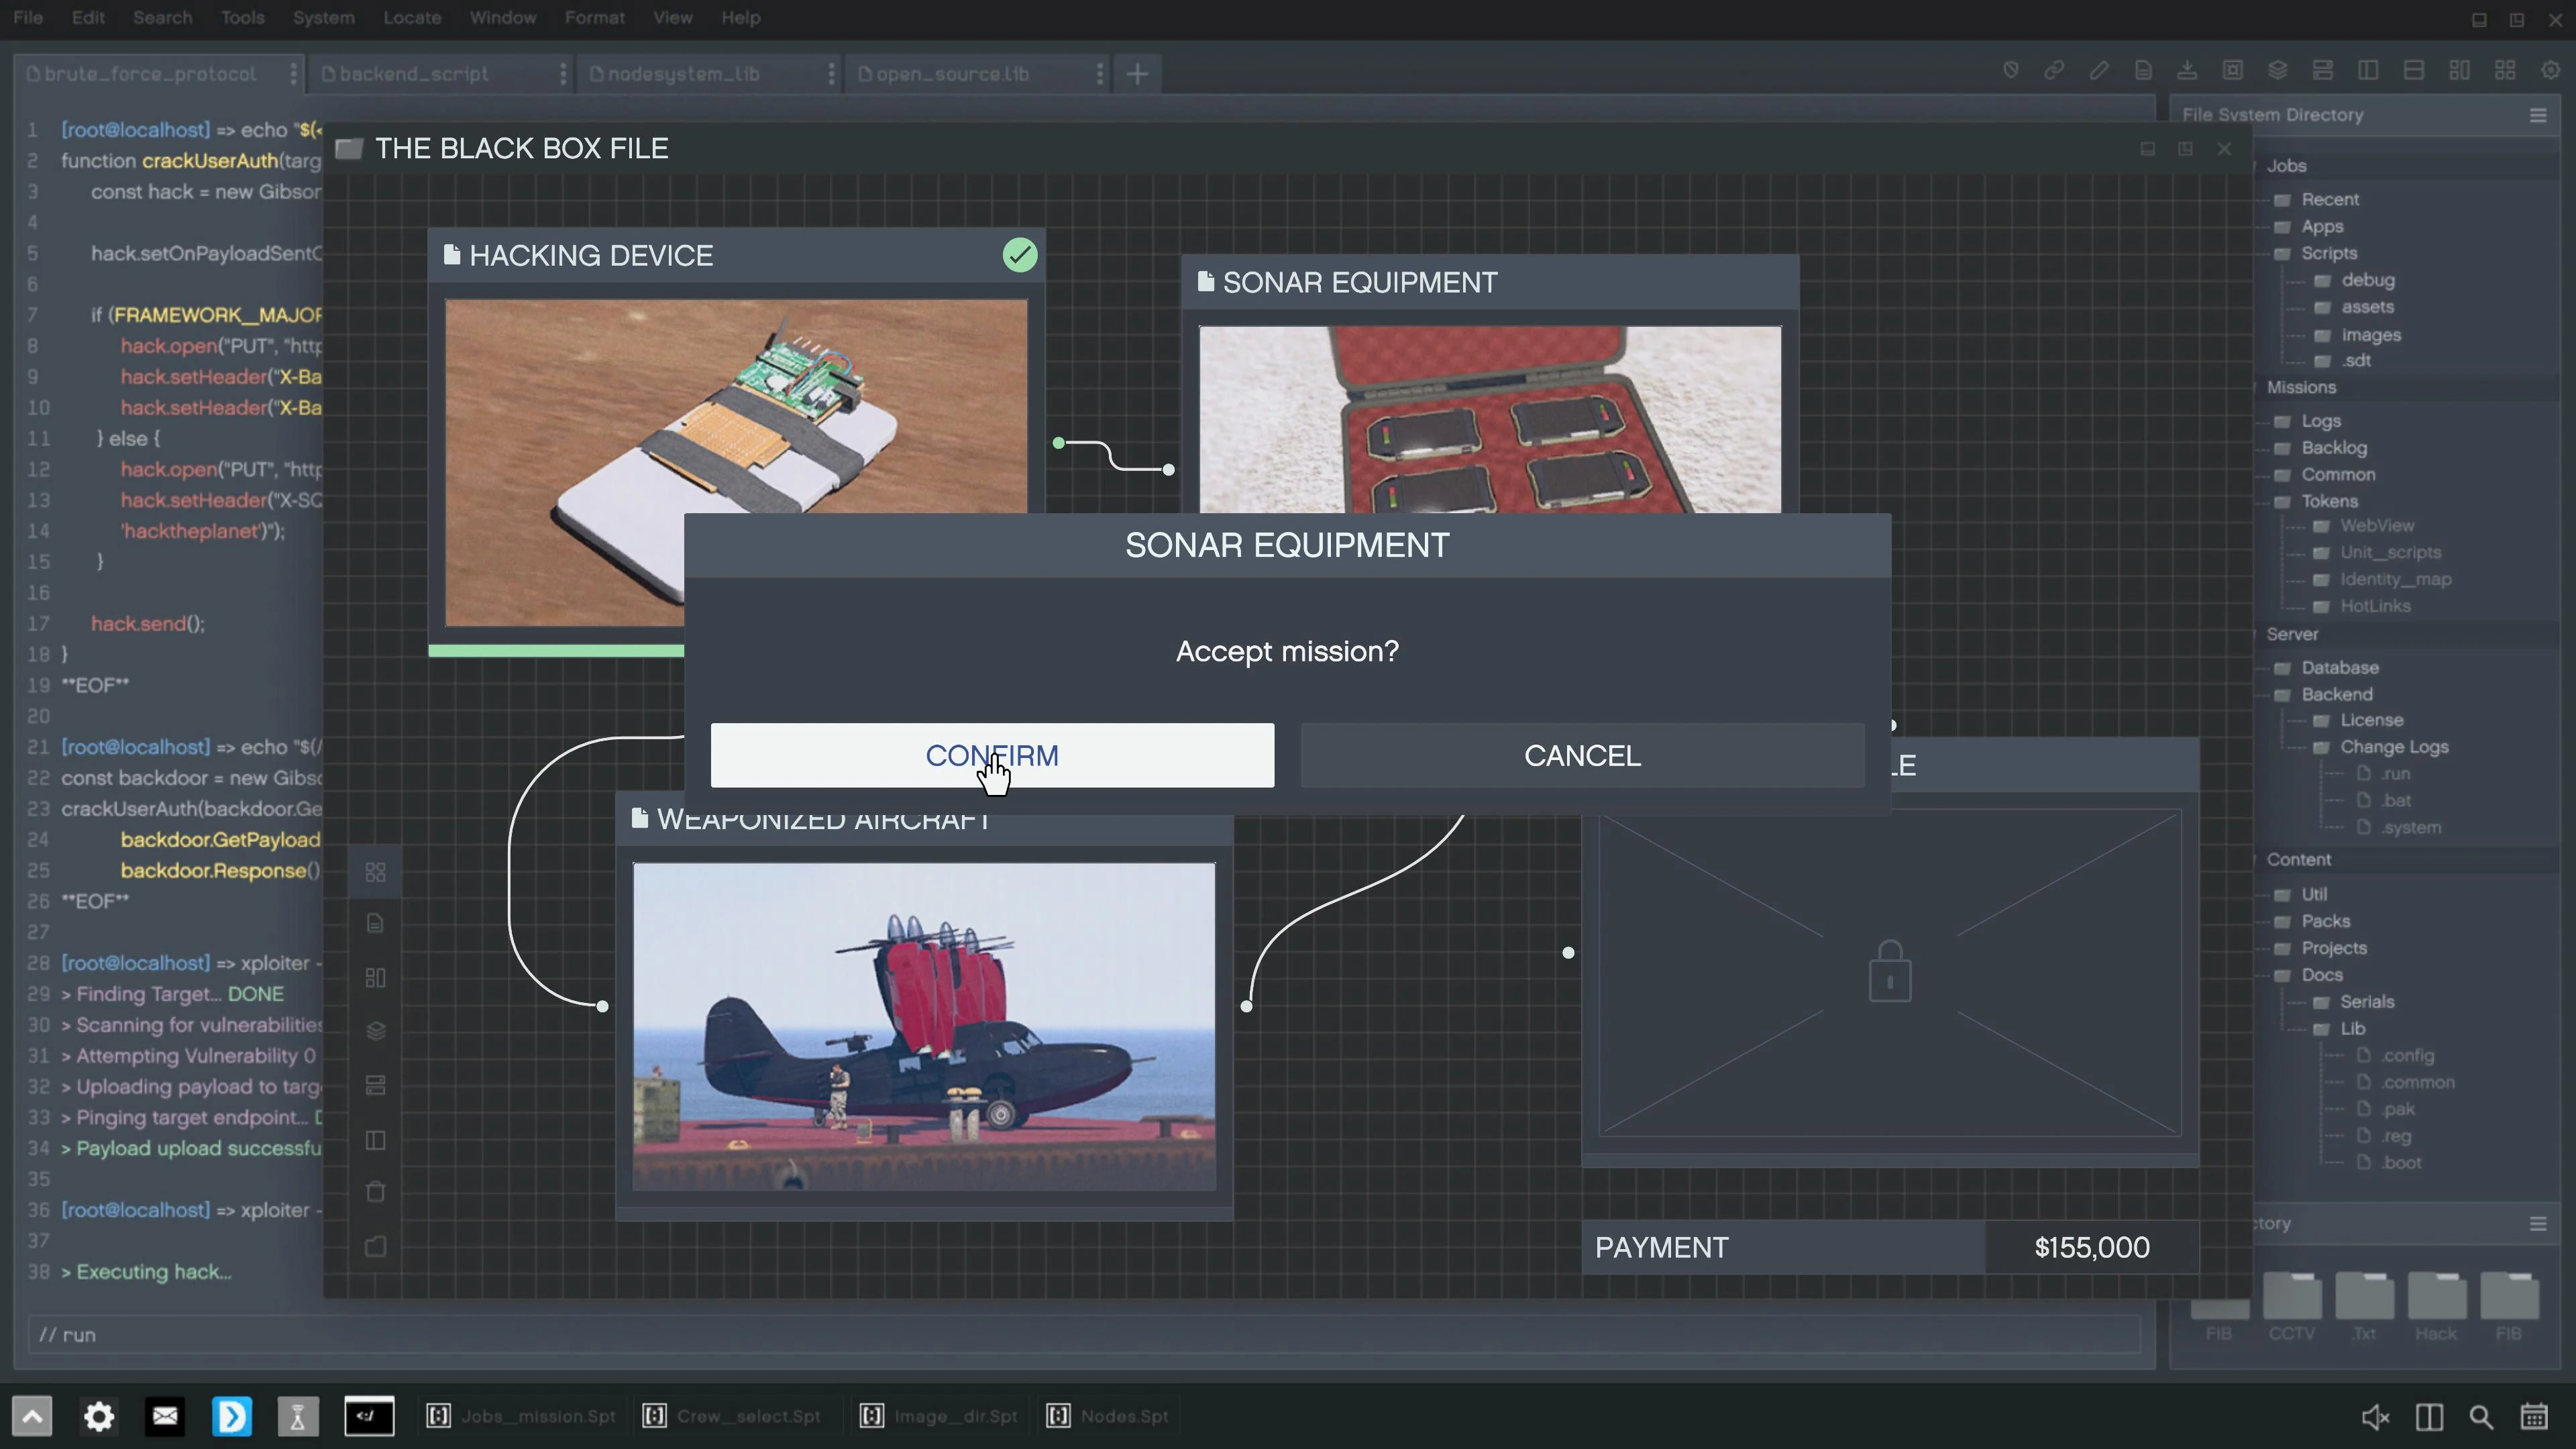Click the trash icon in node sidebar
The image size is (2576, 1449).
376,1192
